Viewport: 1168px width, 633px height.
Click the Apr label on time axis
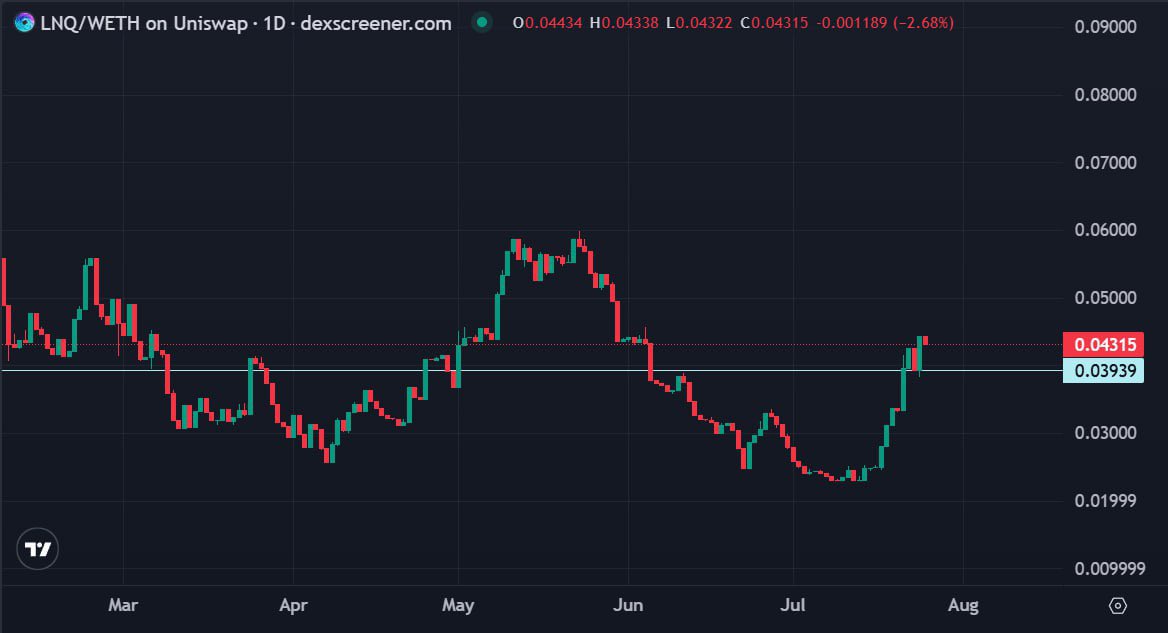[293, 605]
